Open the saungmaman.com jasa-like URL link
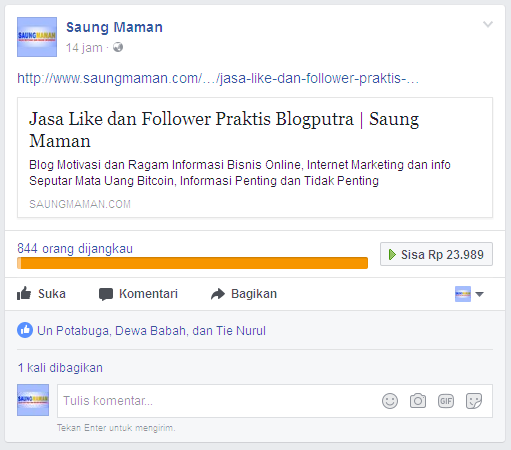 click(218, 78)
